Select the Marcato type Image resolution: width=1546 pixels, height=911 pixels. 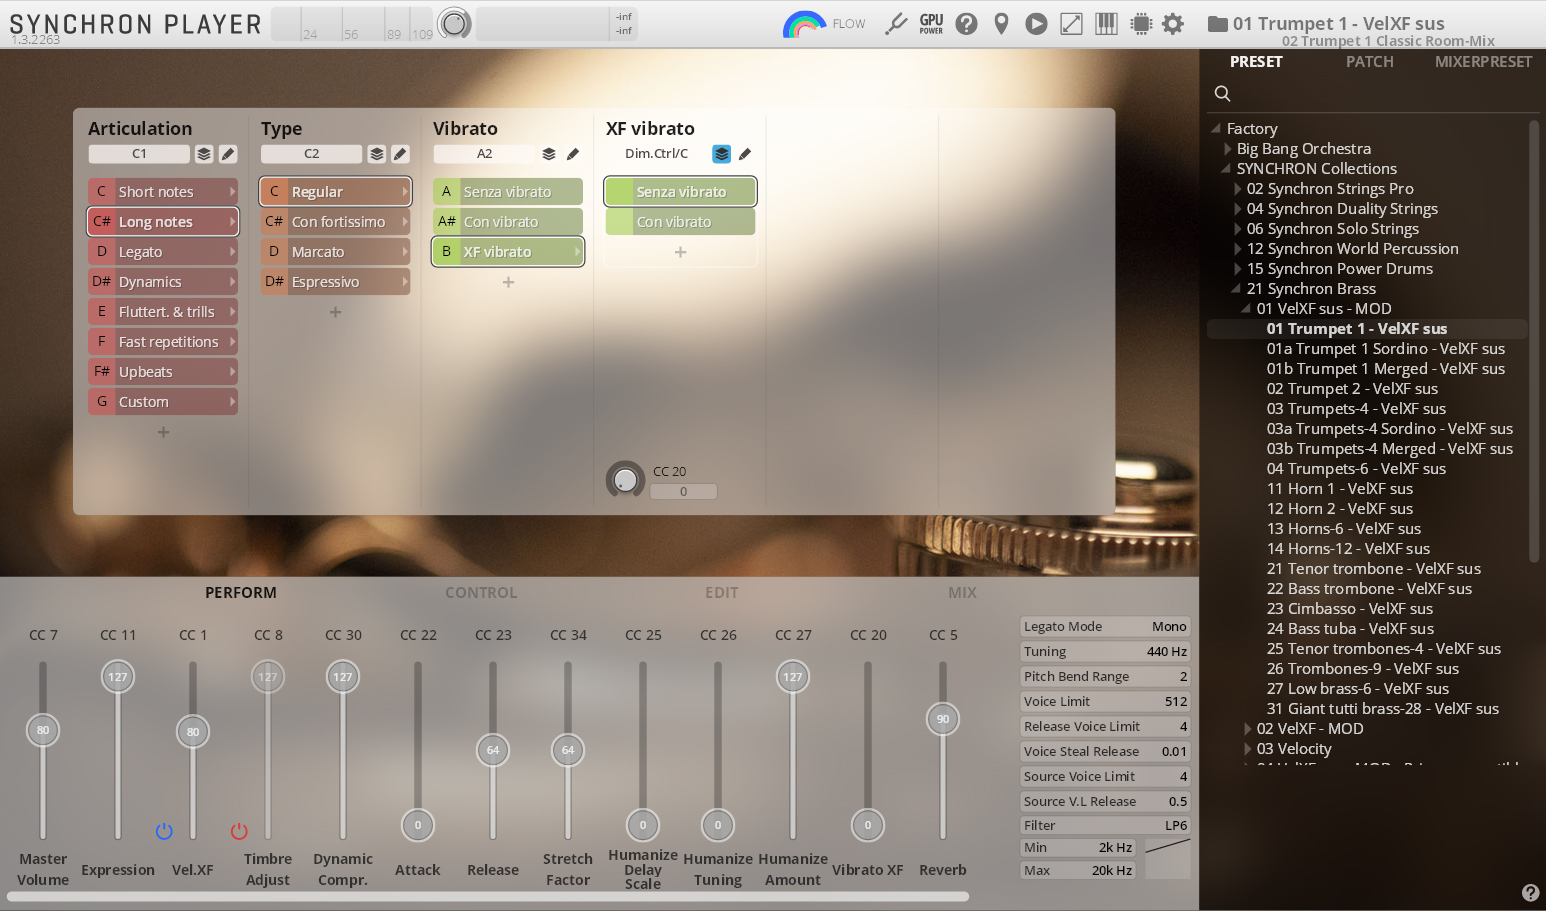point(335,252)
